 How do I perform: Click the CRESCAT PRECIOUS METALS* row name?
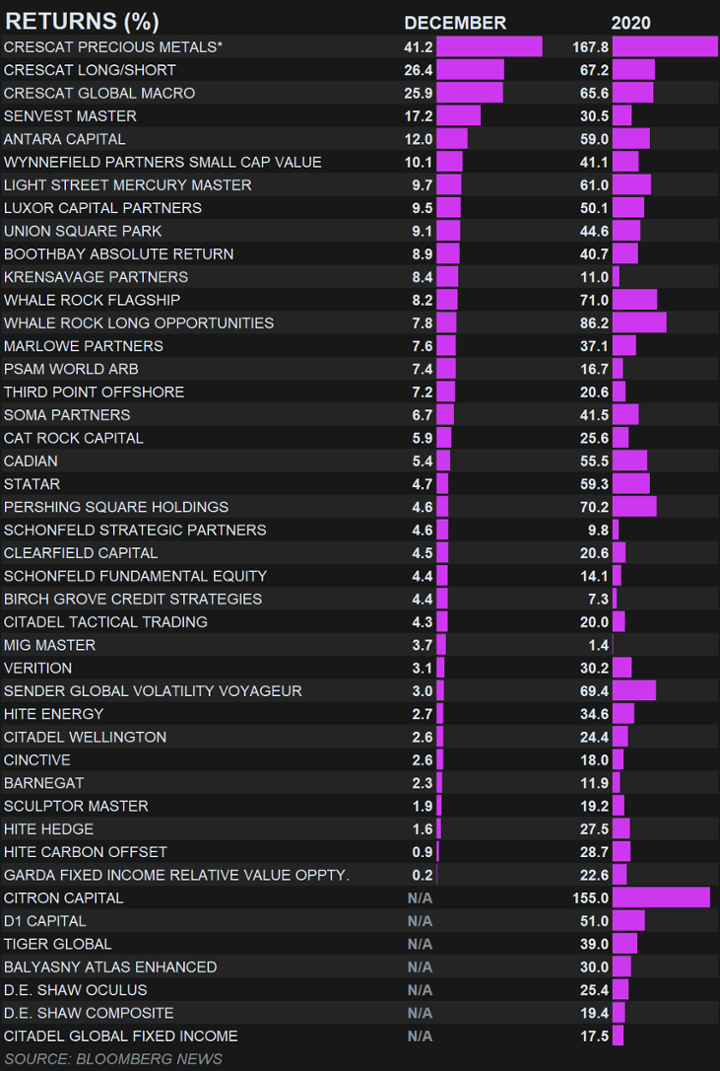[x=113, y=46]
